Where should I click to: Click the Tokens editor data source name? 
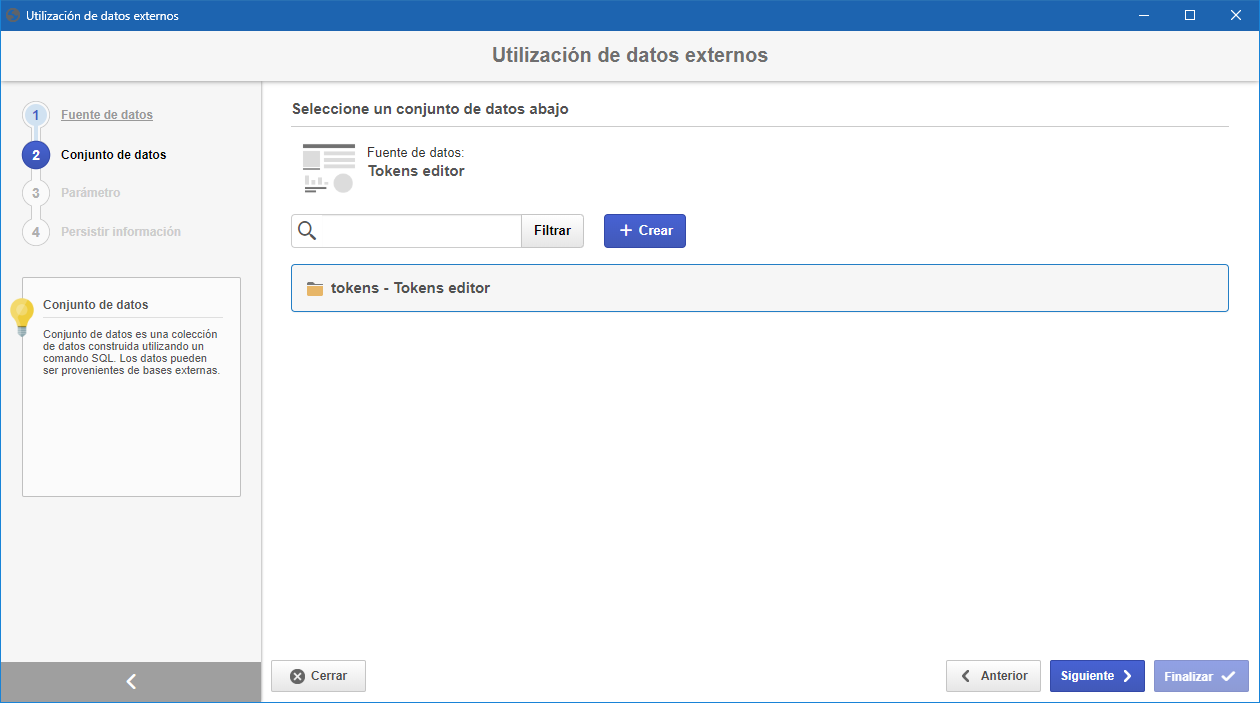[x=416, y=171]
